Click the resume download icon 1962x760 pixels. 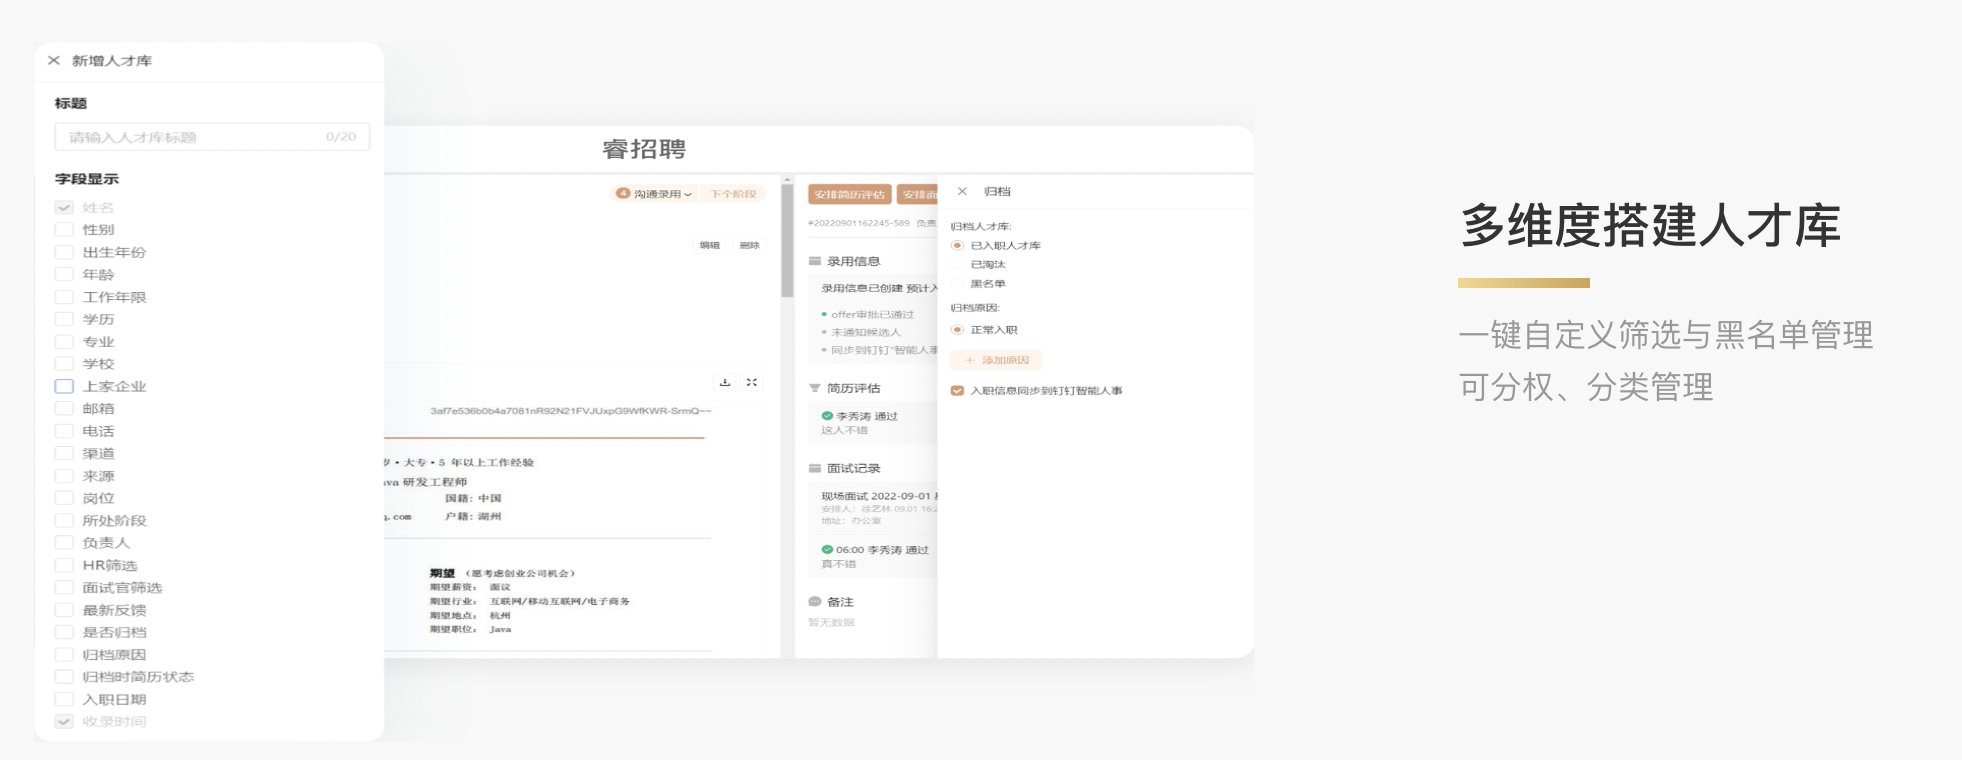(725, 382)
